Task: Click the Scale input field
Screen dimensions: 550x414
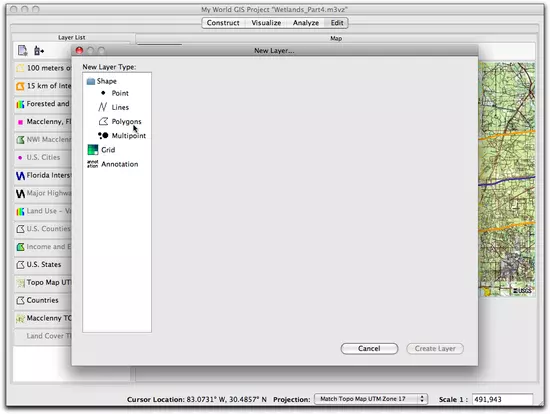Action: coord(502,399)
